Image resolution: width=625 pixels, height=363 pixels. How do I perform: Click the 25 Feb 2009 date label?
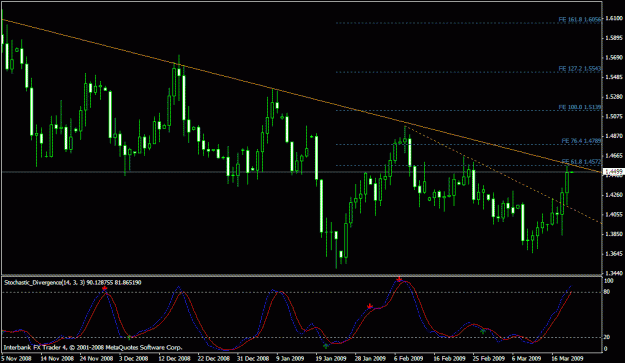[x=488, y=358]
